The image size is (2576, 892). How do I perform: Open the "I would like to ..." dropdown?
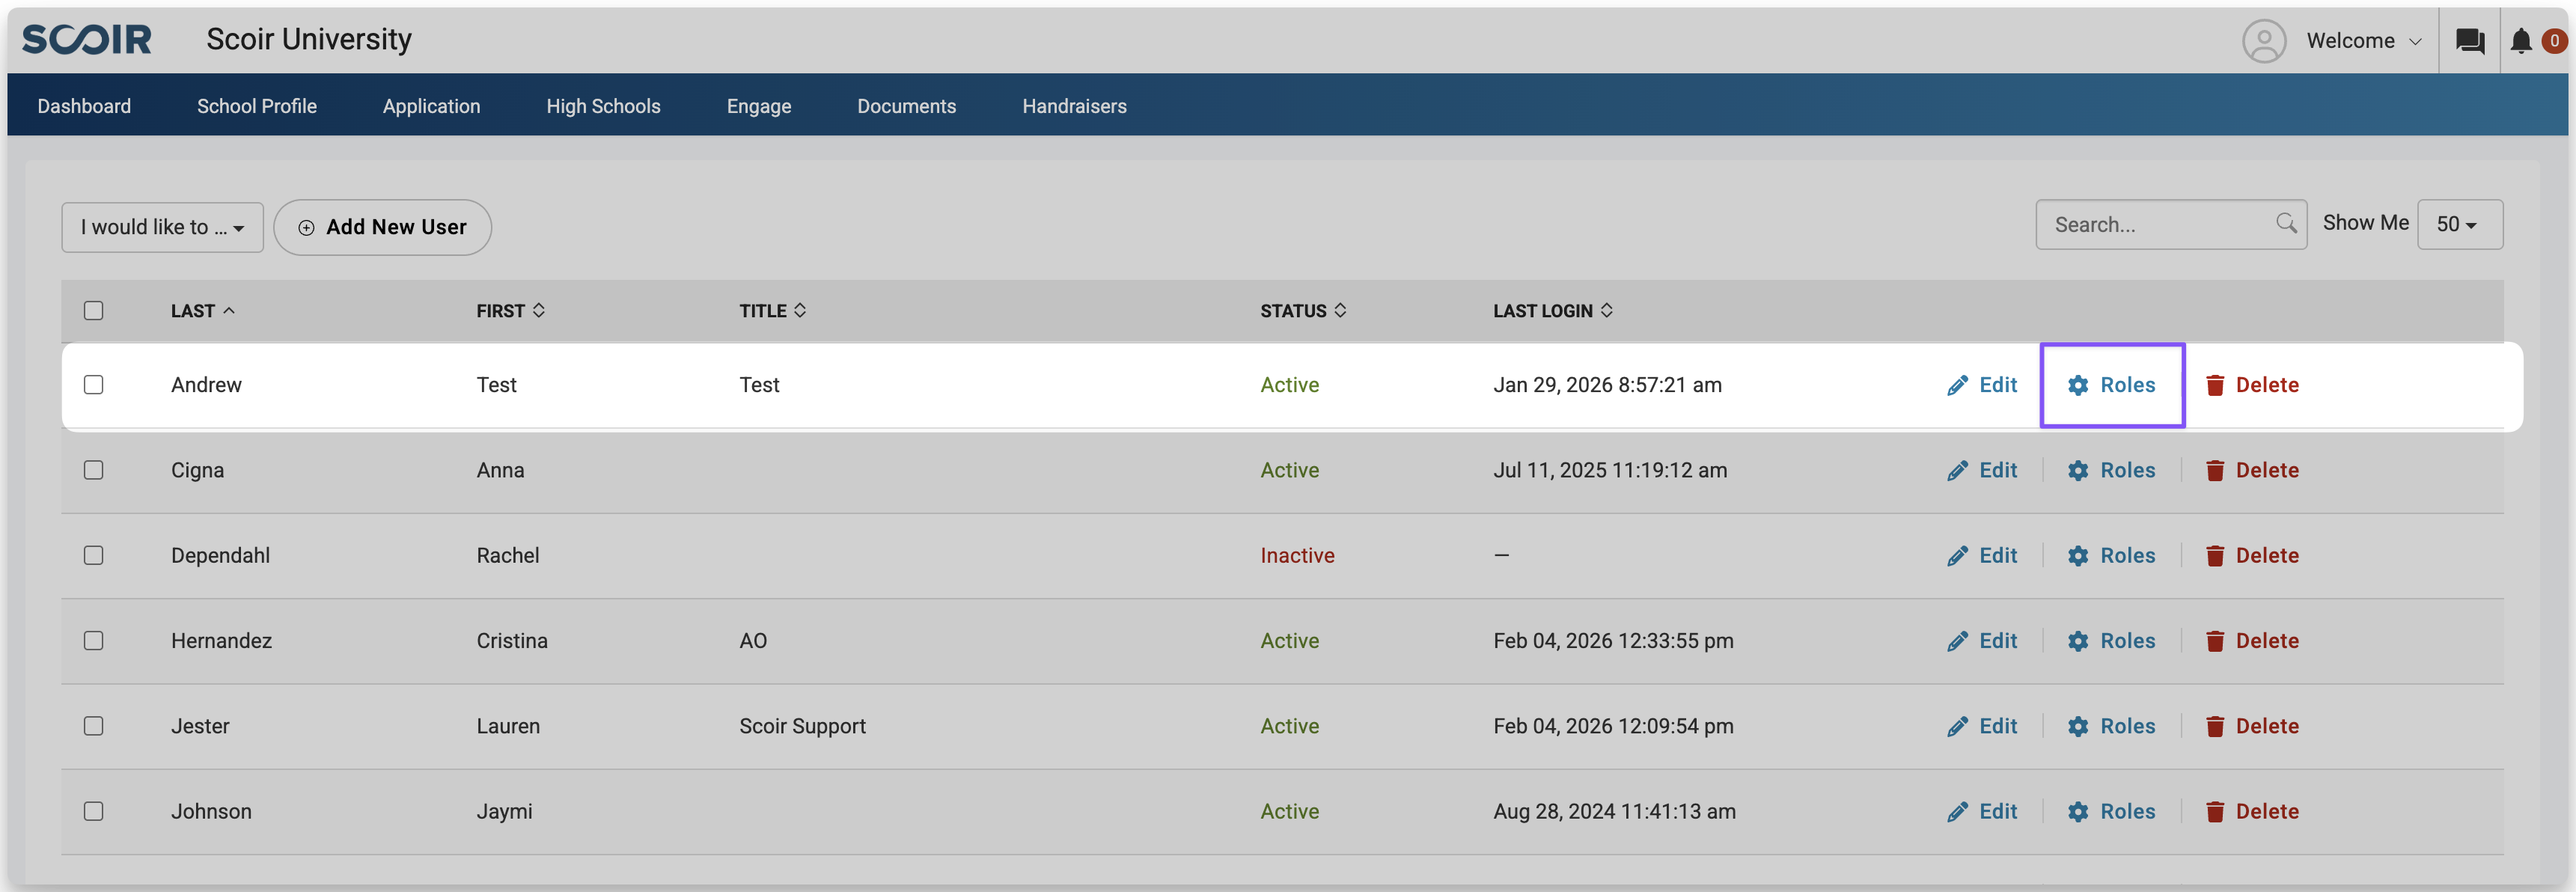(x=162, y=228)
